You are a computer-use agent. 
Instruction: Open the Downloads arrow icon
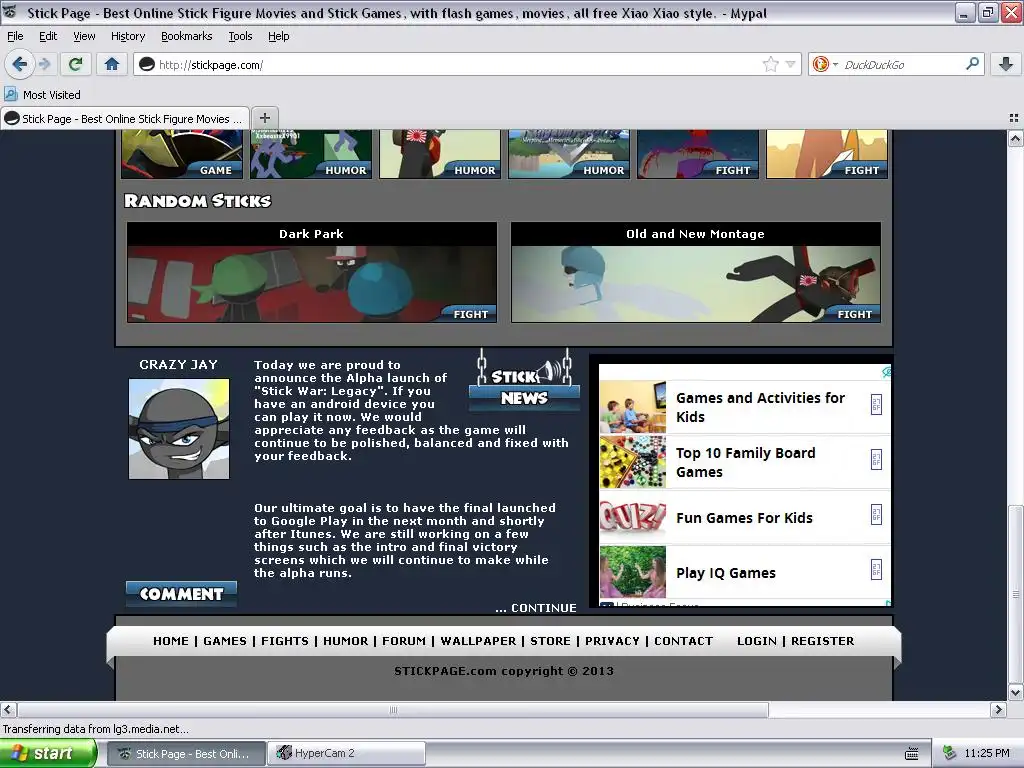click(x=1006, y=64)
